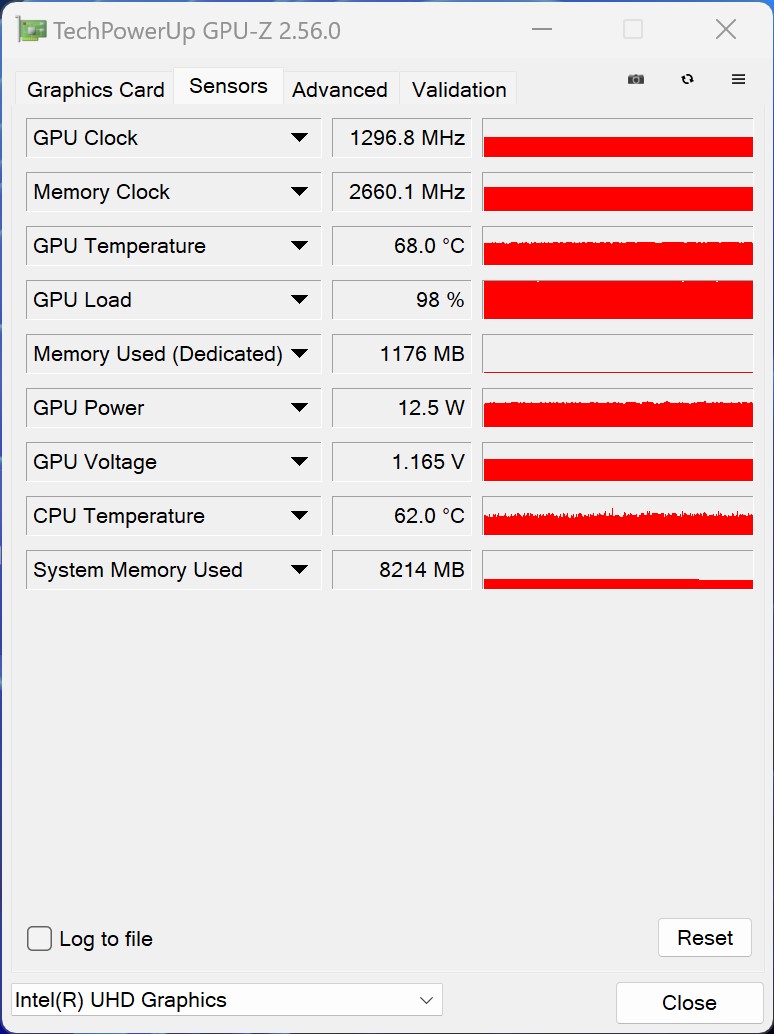
Task: Expand the GPU Clock sensor dropdown
Action: click(x=299, y=138)
